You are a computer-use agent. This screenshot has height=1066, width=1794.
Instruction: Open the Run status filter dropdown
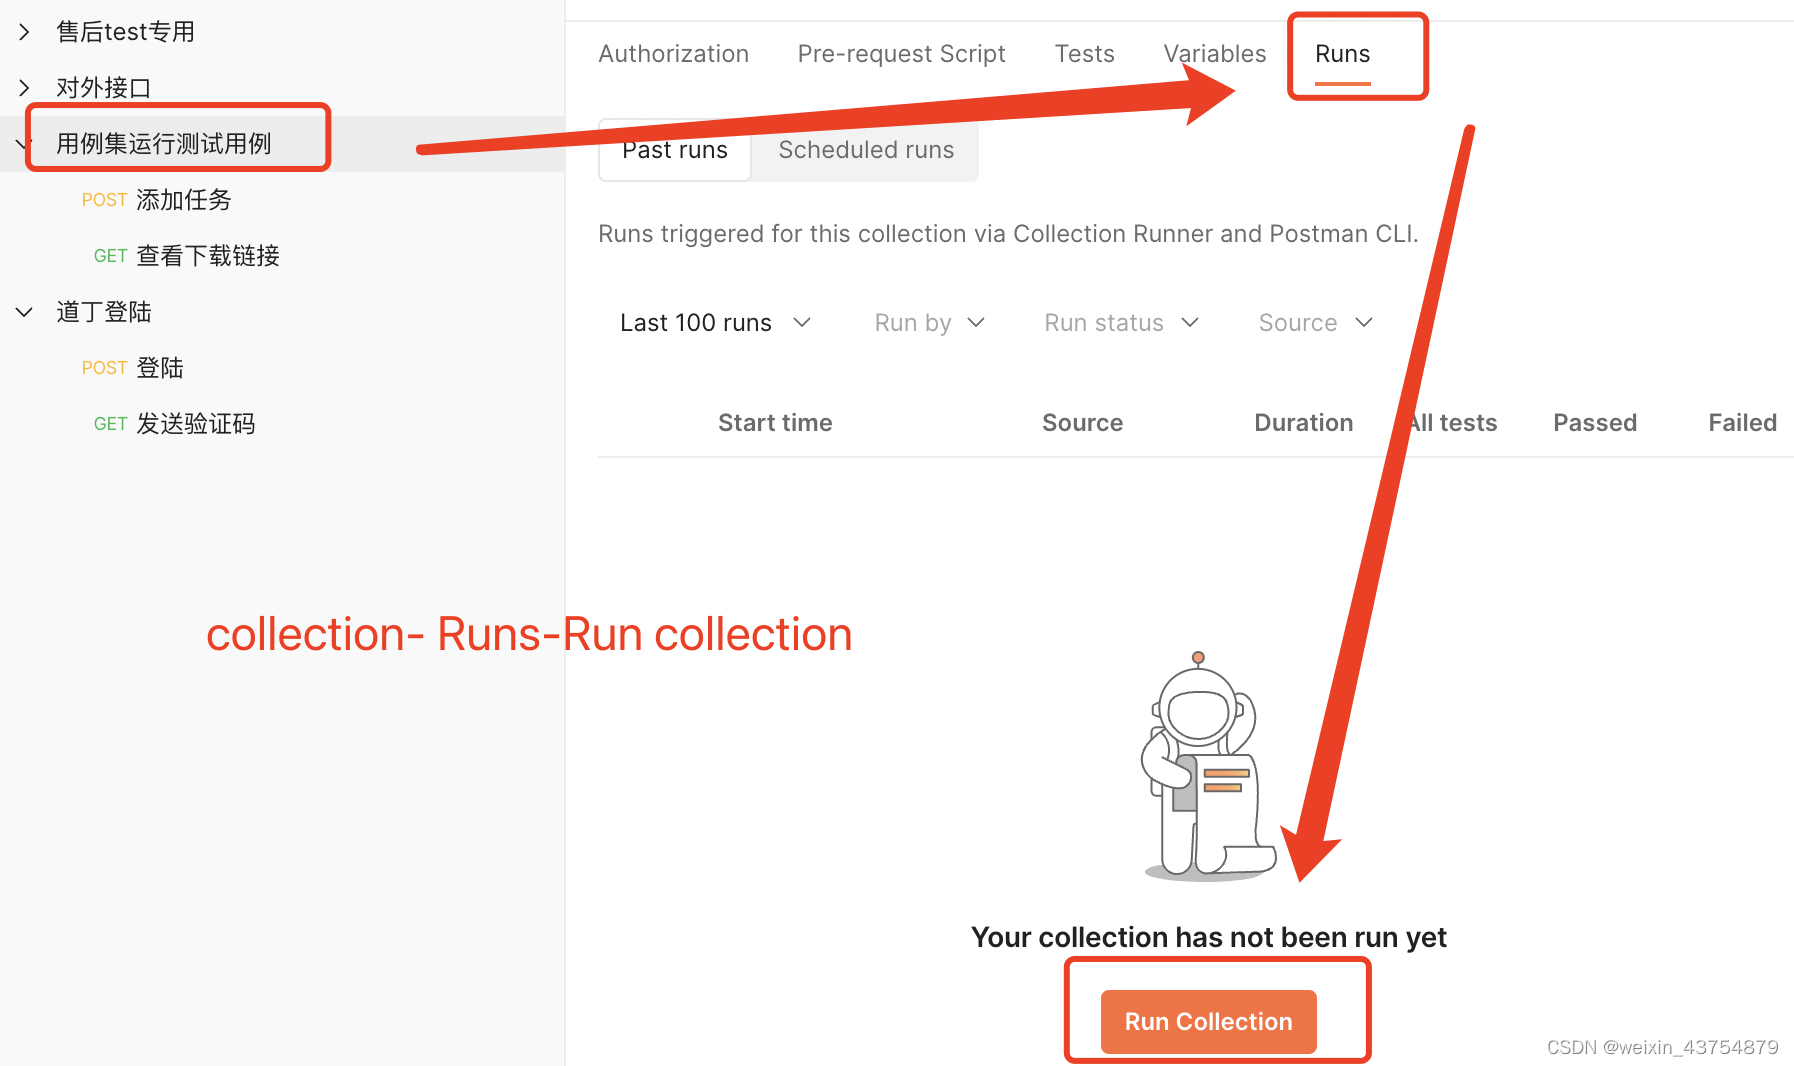(x=1121, y=323)
